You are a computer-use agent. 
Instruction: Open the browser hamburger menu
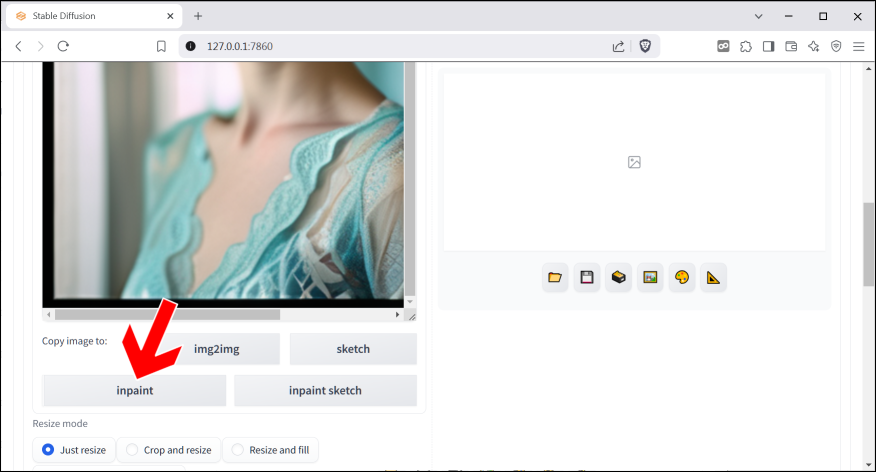pyautogui.click(x=858, y=46)
